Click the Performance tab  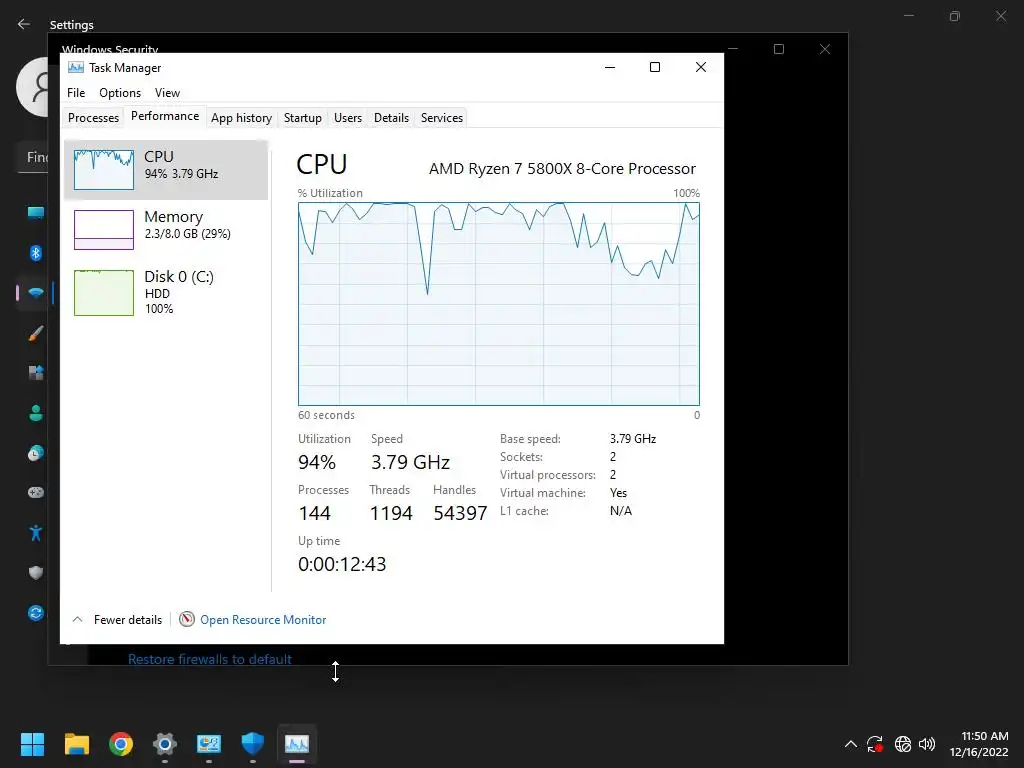165,116
